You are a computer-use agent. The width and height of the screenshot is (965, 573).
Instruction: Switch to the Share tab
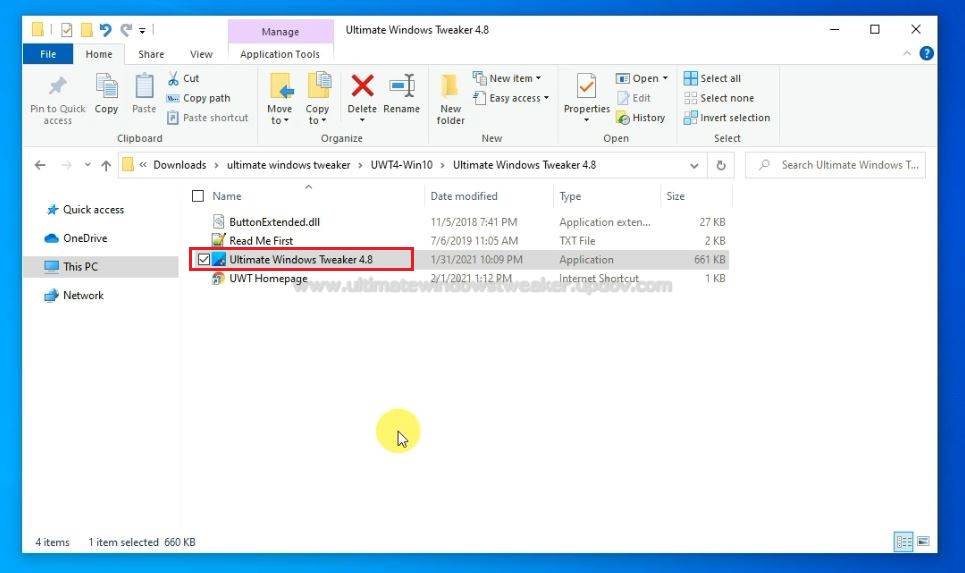(151, 54)
